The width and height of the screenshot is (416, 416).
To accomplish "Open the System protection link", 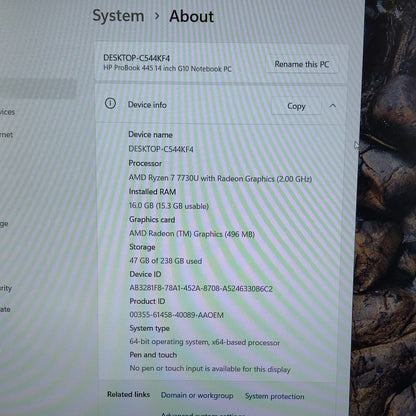I will point(275,396).
